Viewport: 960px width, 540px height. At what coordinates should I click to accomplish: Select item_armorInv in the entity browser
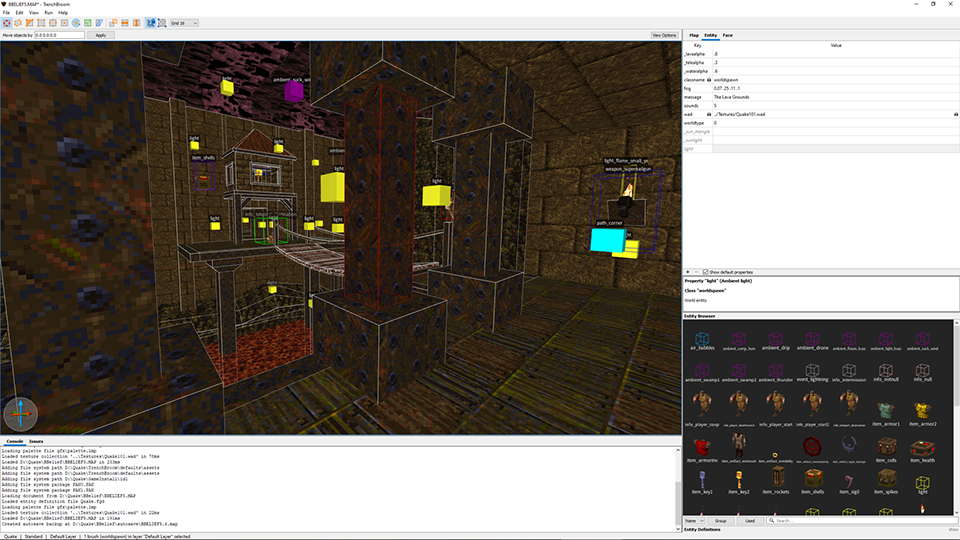pos(702,450)
